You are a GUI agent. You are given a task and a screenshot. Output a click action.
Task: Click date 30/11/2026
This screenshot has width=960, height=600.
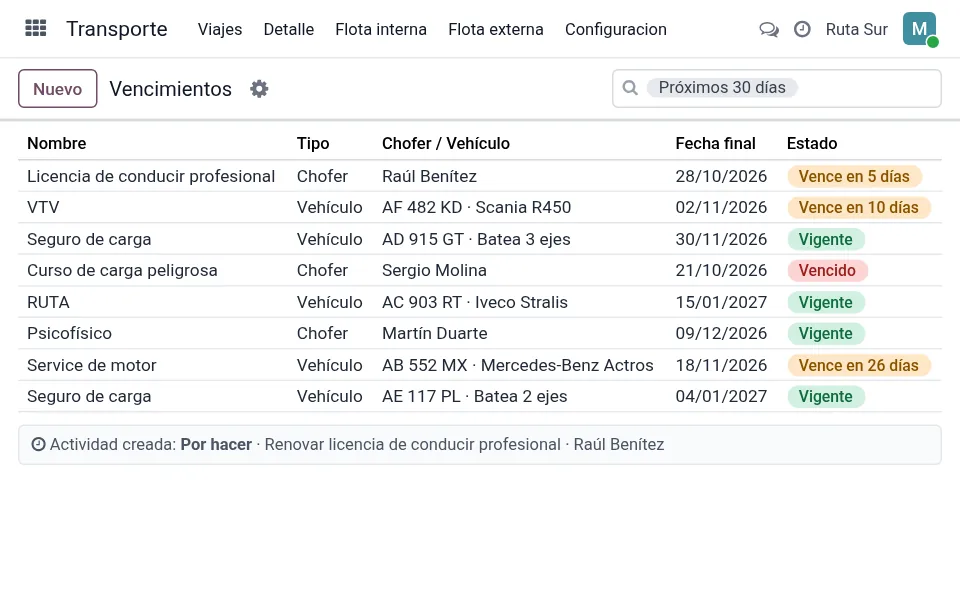coord(721,239)
